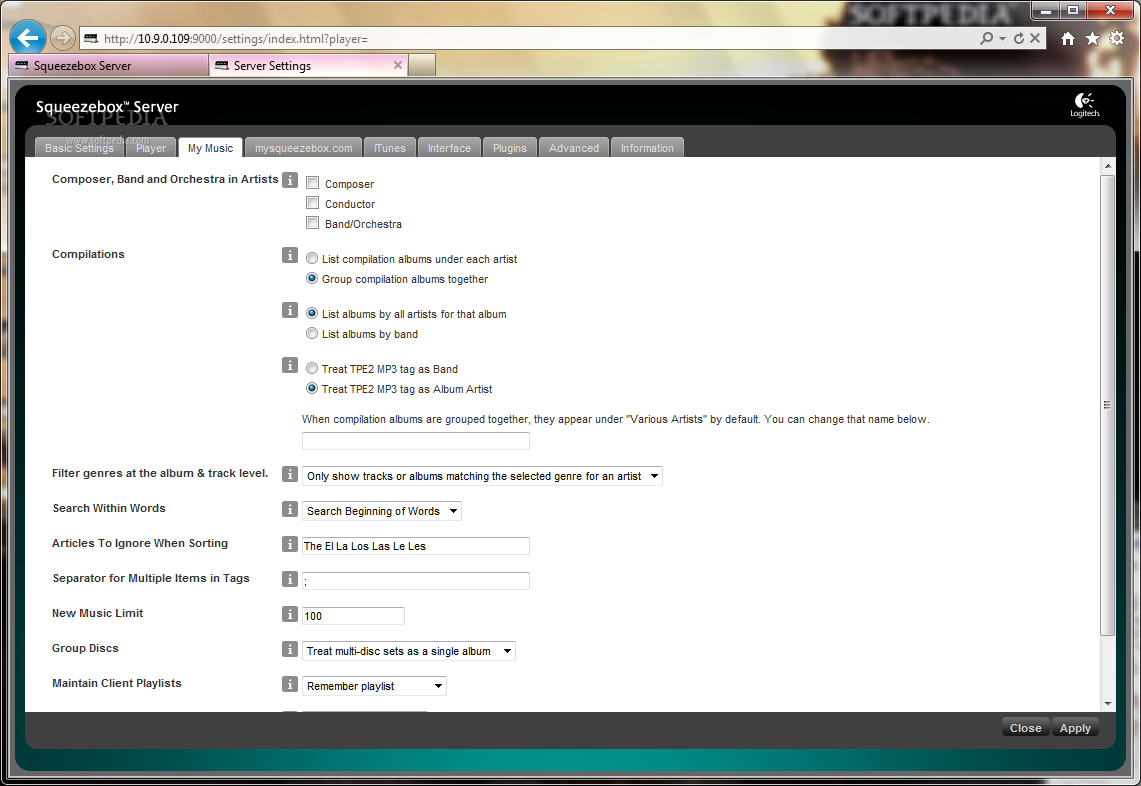Click info icon beside List albums by all artists

[290, 311]
